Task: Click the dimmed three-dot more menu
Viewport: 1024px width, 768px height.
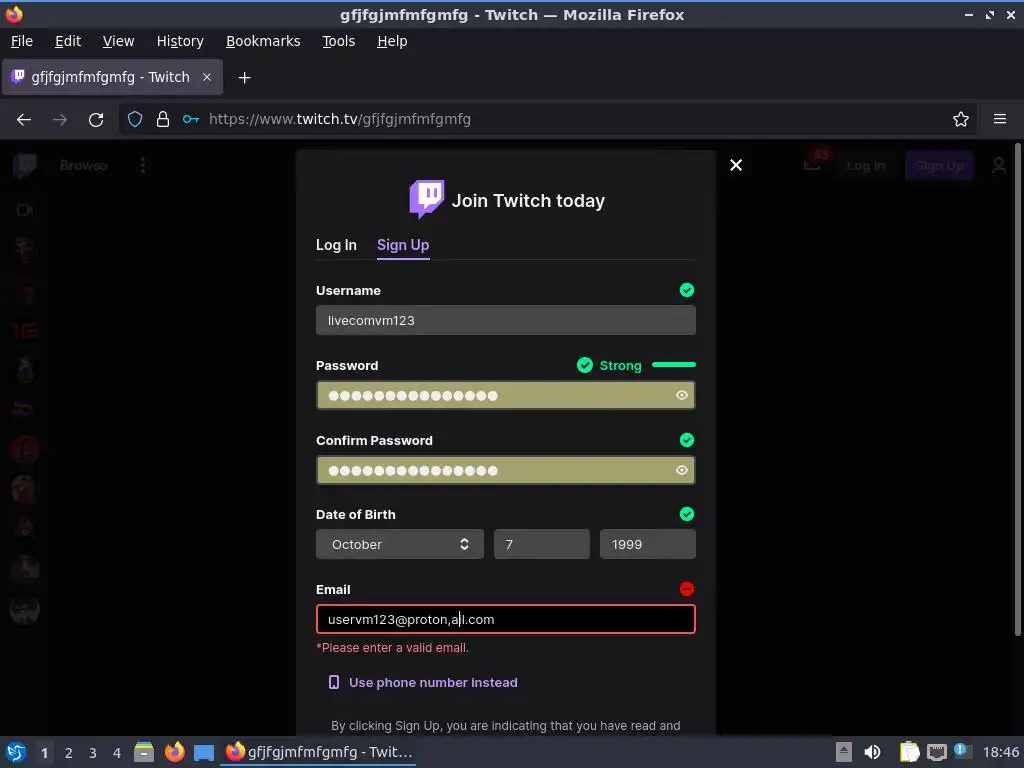Action: pyautogui.click(x=142, y=165)
